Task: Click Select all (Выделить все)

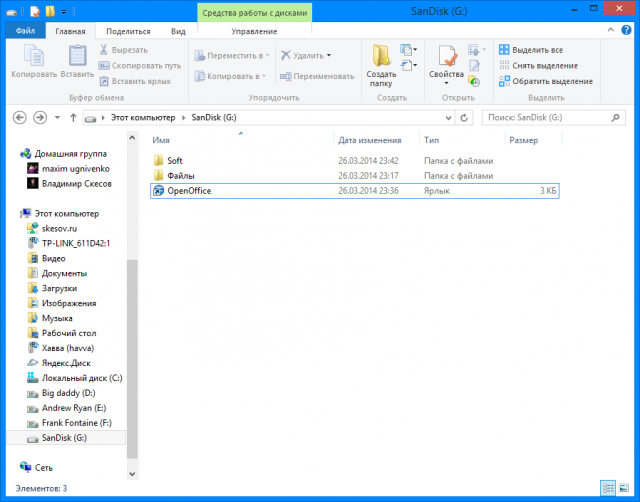Action: 531,50
